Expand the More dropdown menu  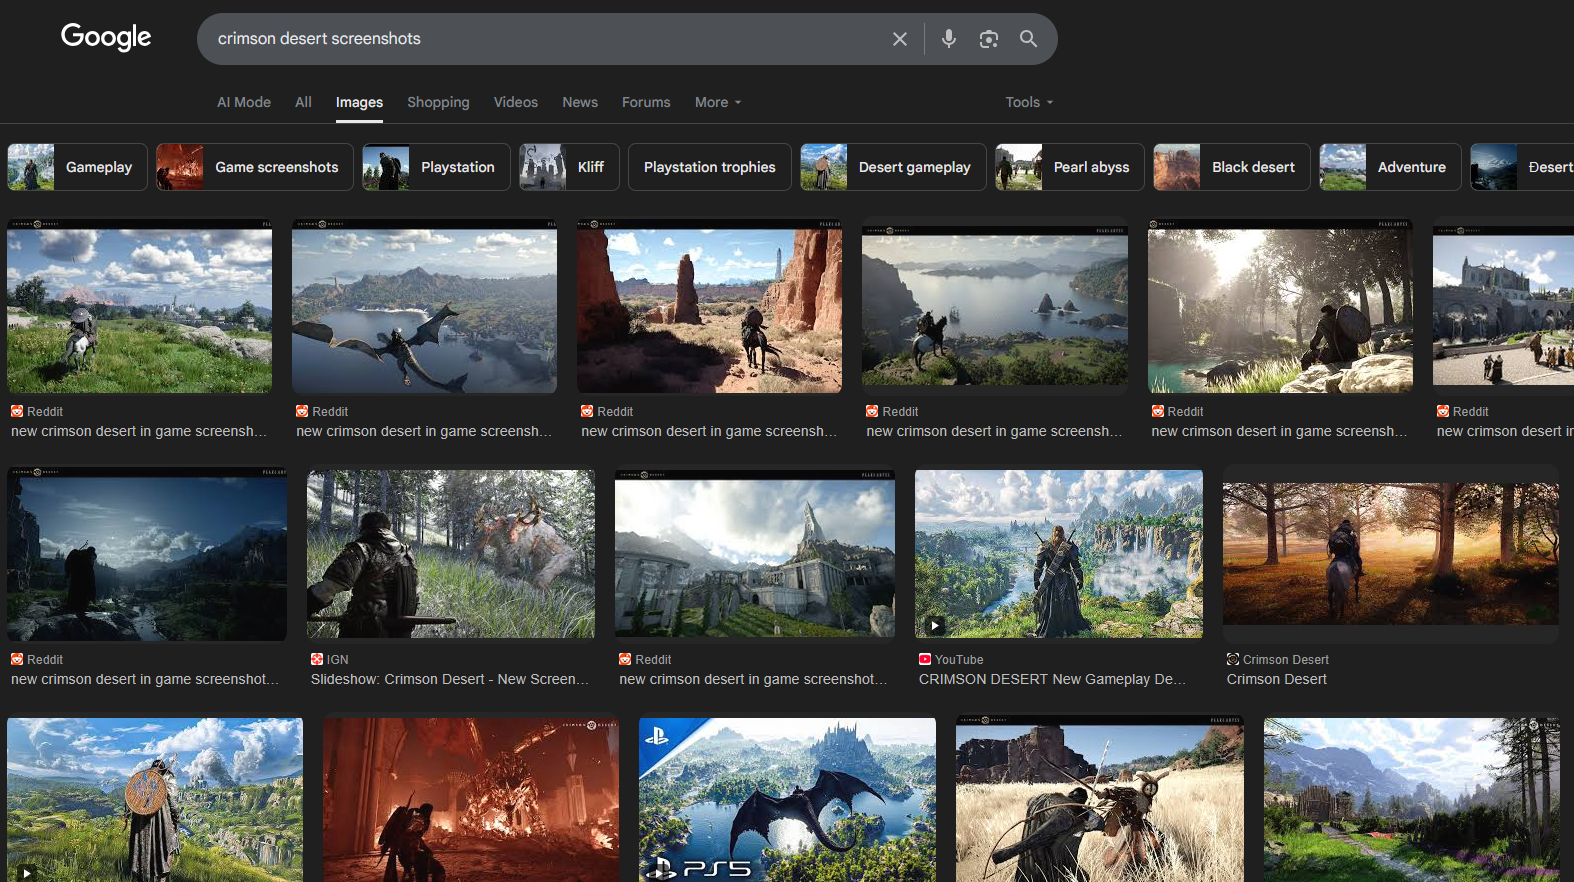[x=717, y=102]
